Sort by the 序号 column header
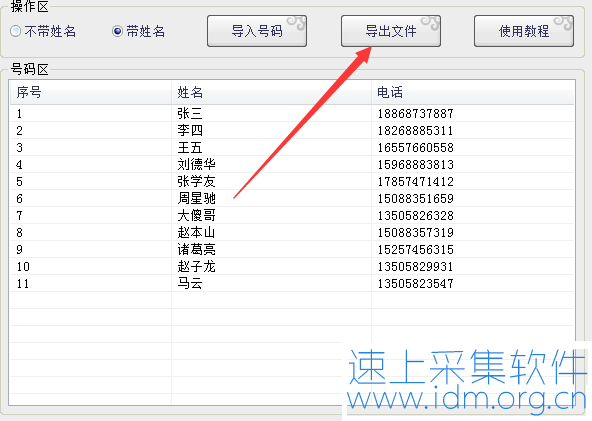 (x=91, y=92)
